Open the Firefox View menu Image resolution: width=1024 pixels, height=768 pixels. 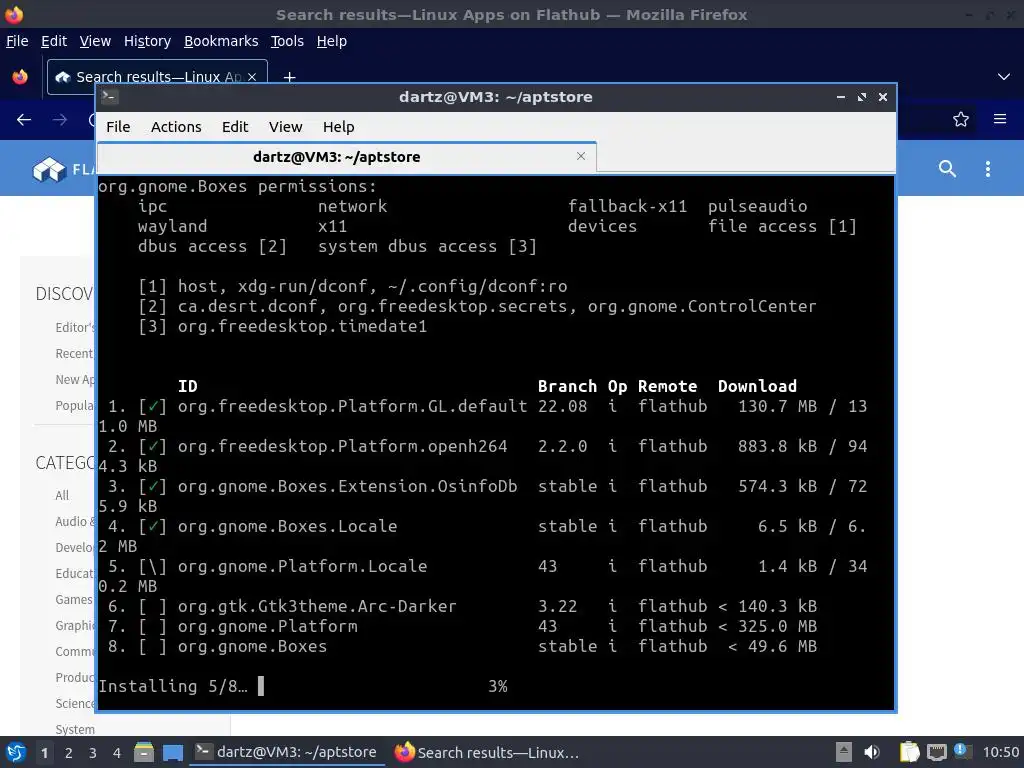(95, 41)
